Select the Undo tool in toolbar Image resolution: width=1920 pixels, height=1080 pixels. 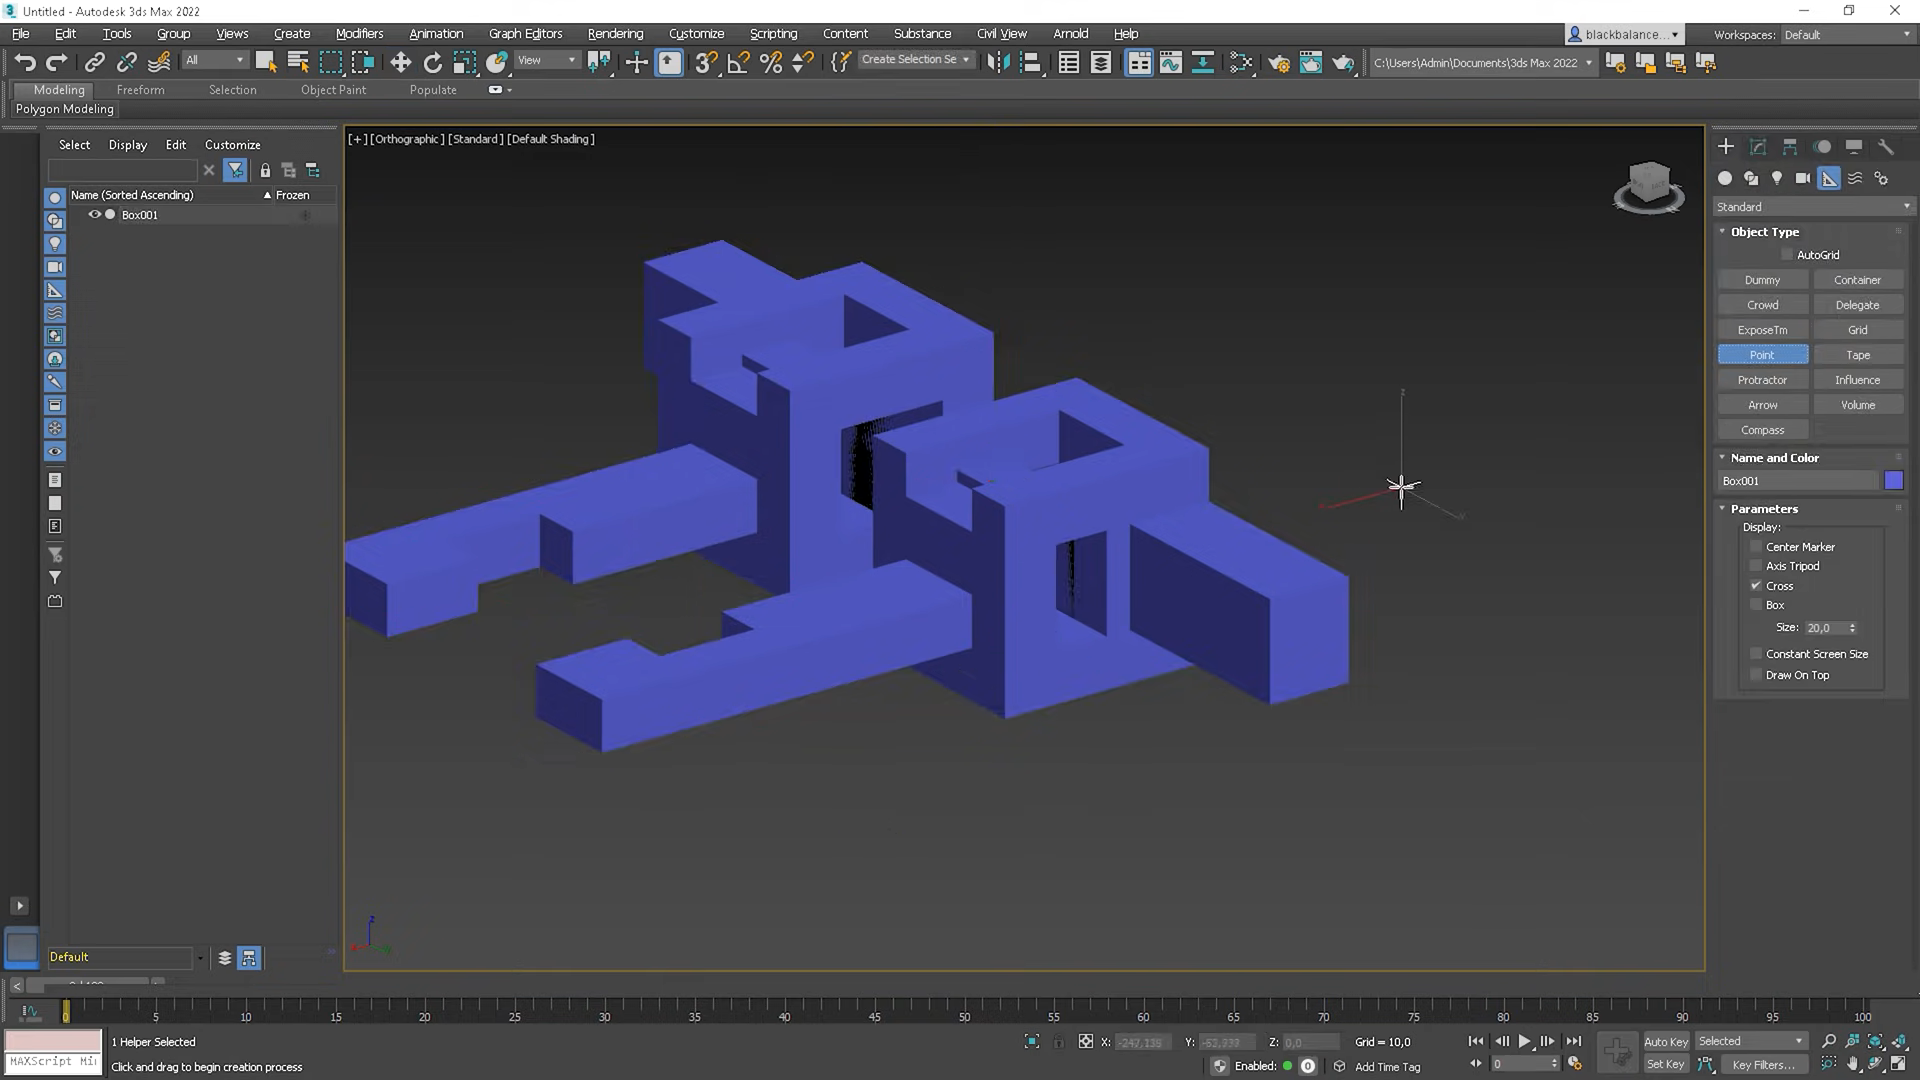click(x=24, y=62)
